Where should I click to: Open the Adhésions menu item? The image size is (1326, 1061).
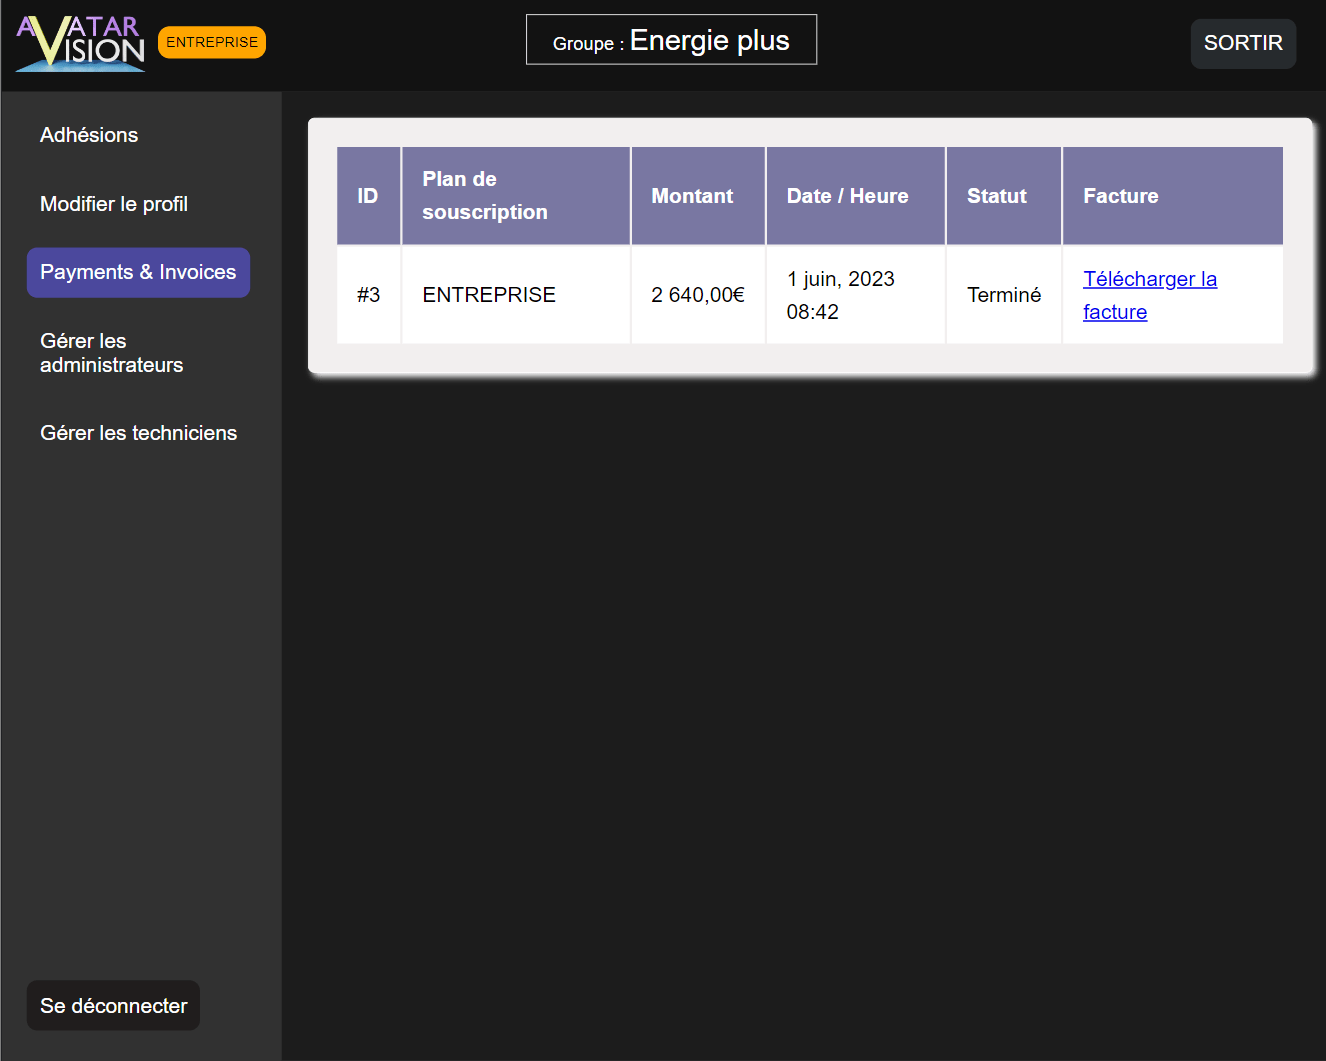pos(89,135)
